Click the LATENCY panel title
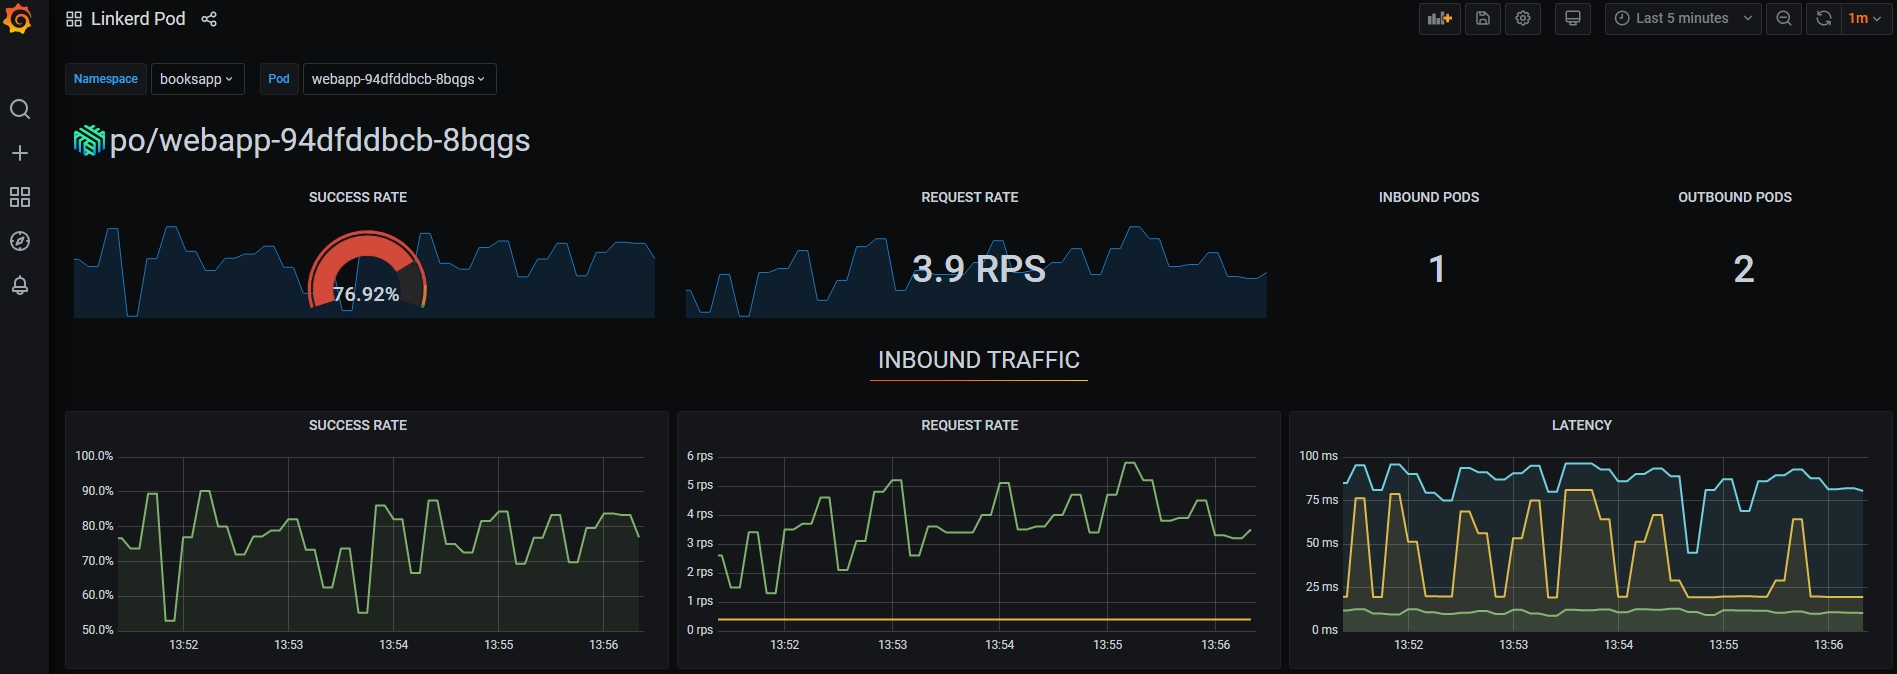The width and height of the screenshot is (1897, 674). [x=1581, y=425]
